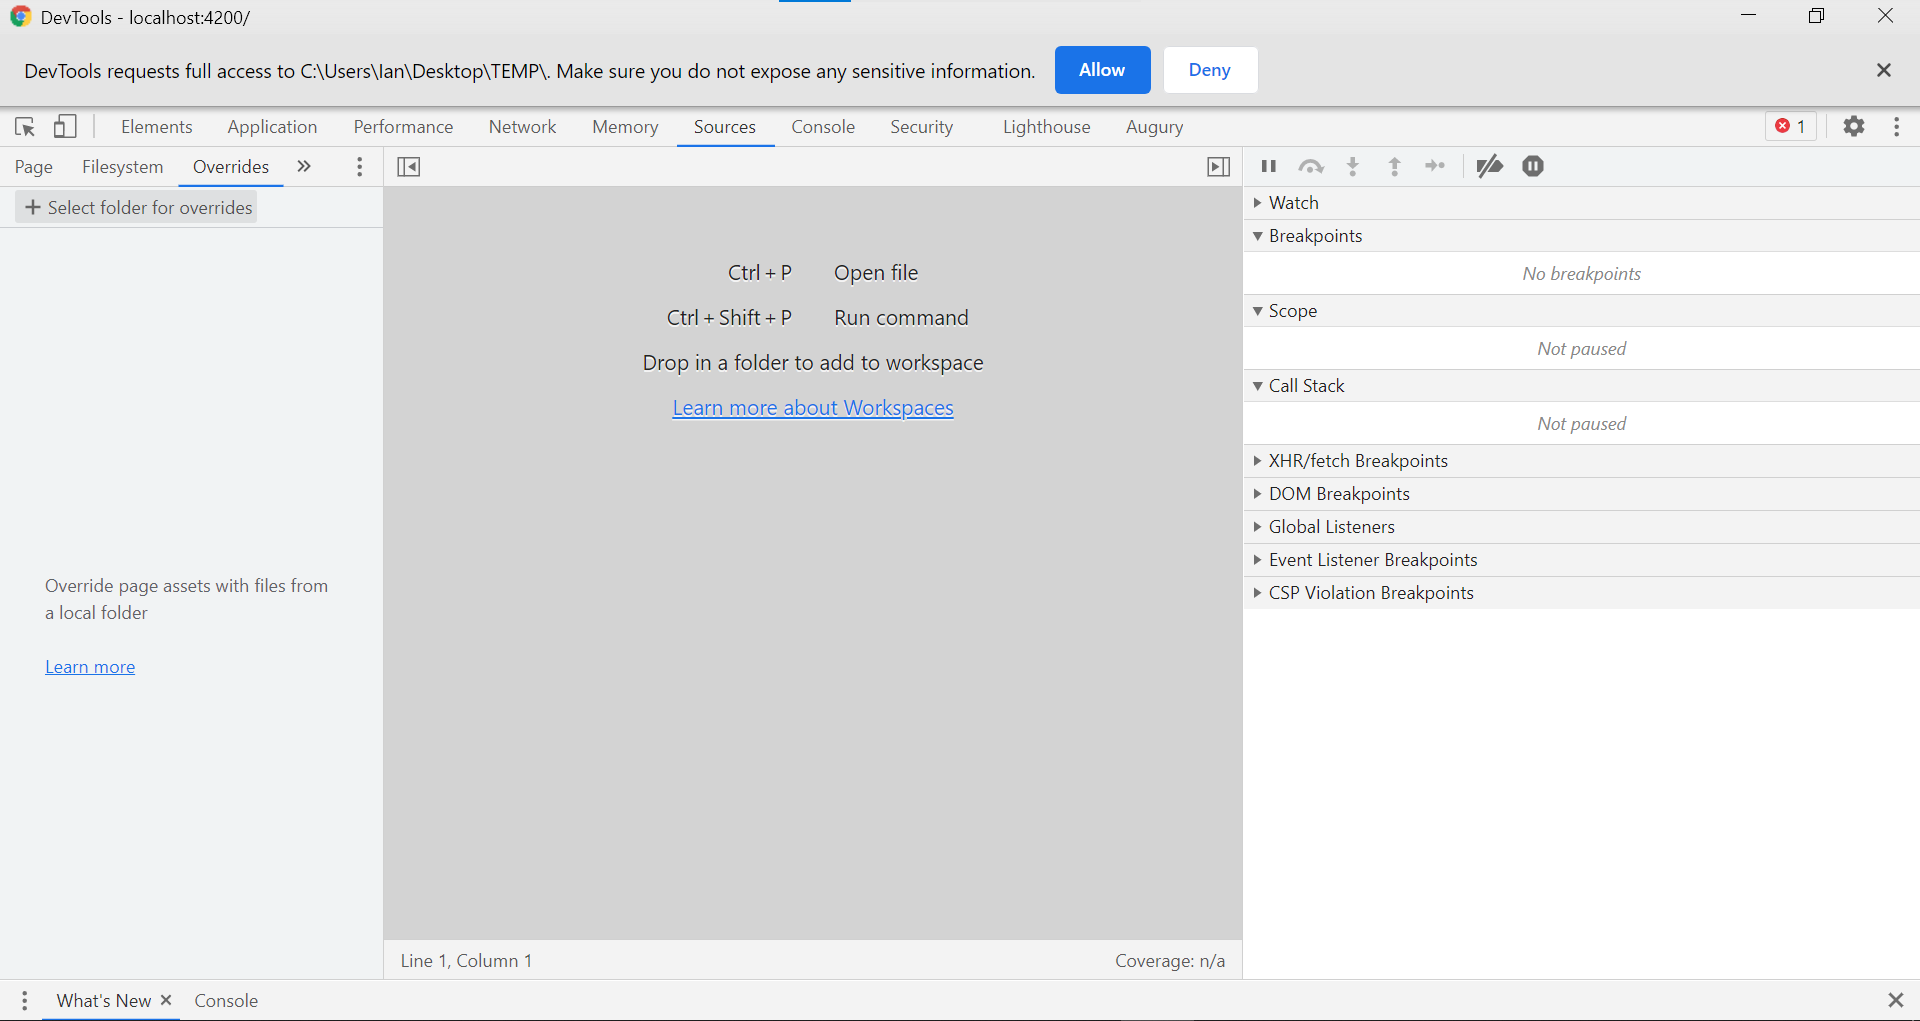1920x1021 pixels.
Task: Hide the debugger sidebar
Action: (1218, 167)
